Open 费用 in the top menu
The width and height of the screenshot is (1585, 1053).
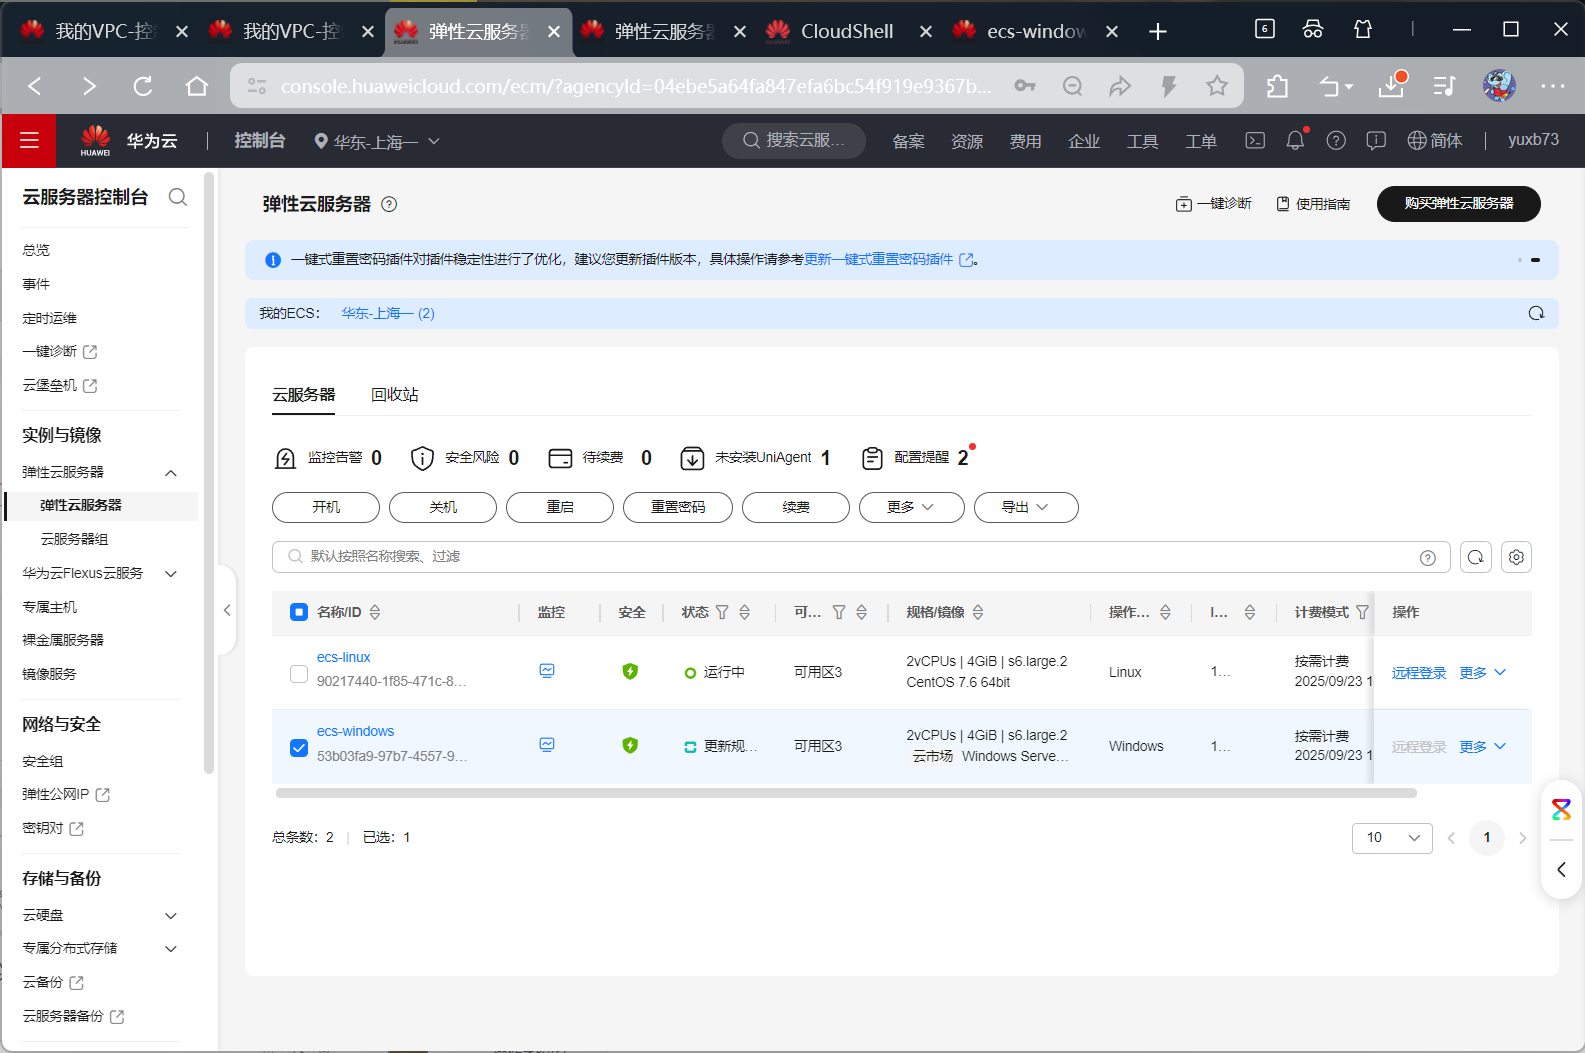[x=1026, y=142]
